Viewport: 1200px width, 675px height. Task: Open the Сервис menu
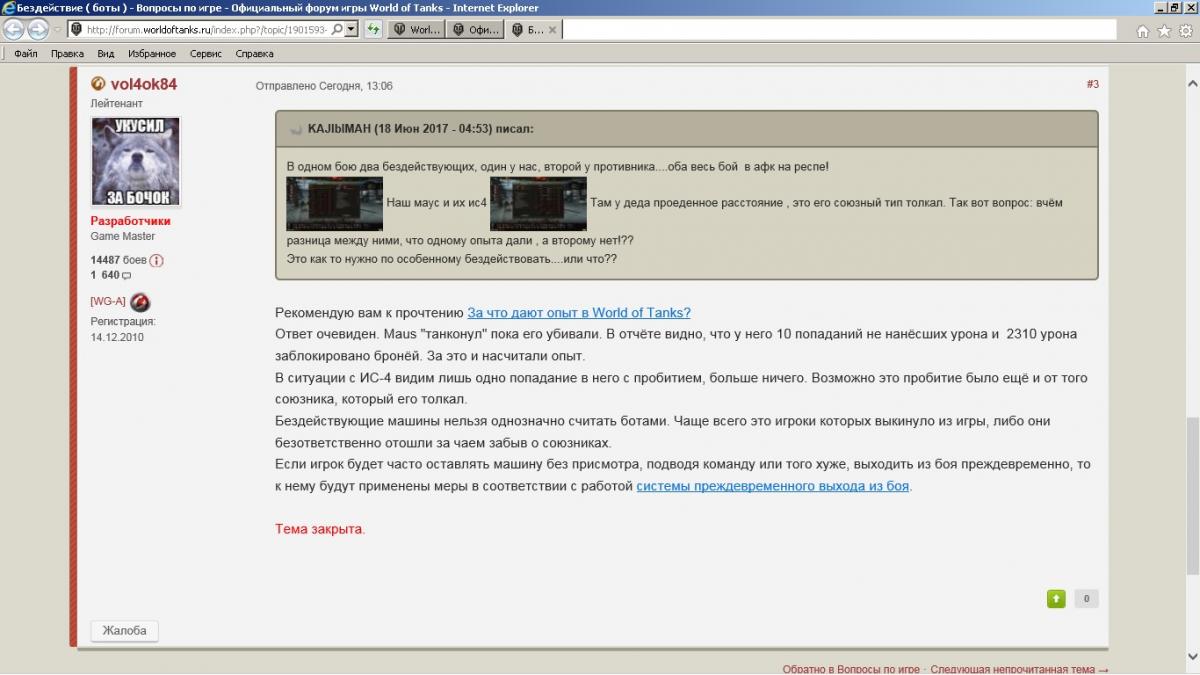pos(206,54)
